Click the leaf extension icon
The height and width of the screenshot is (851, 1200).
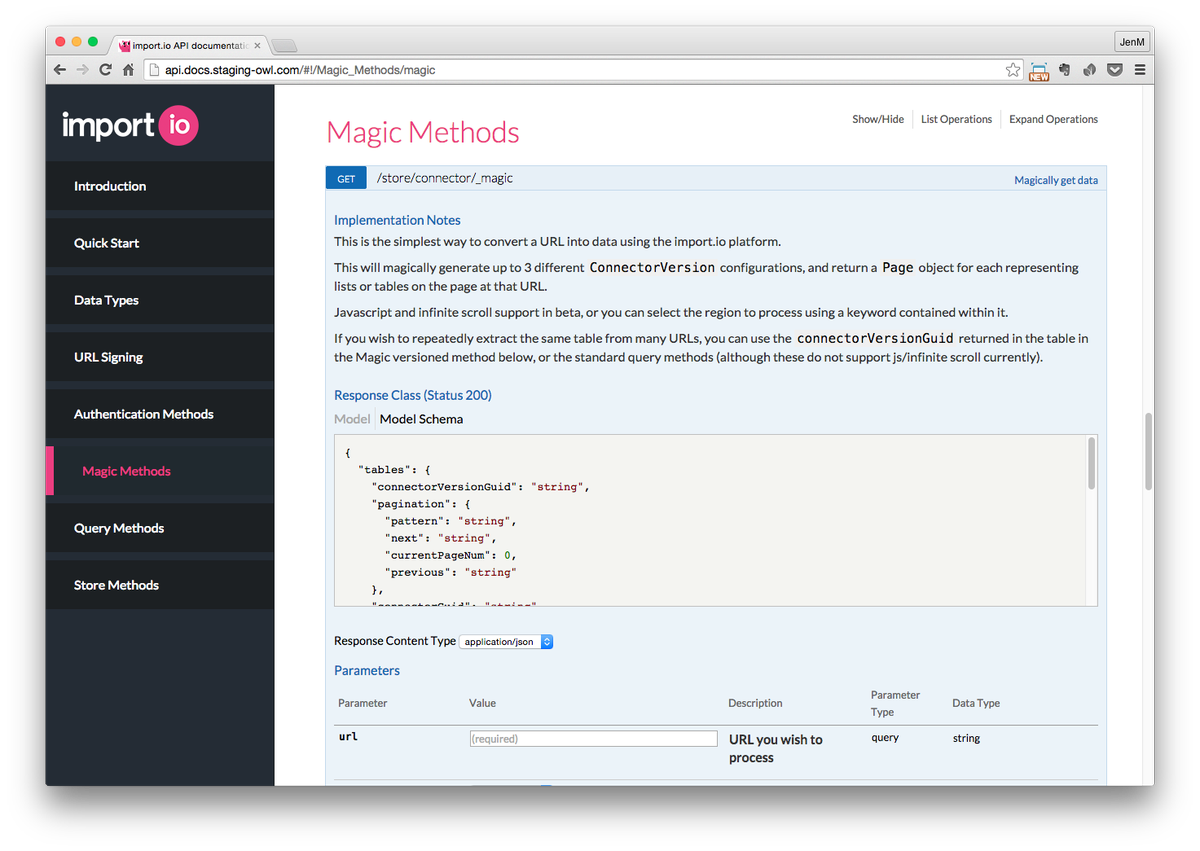coord(1089,70)
